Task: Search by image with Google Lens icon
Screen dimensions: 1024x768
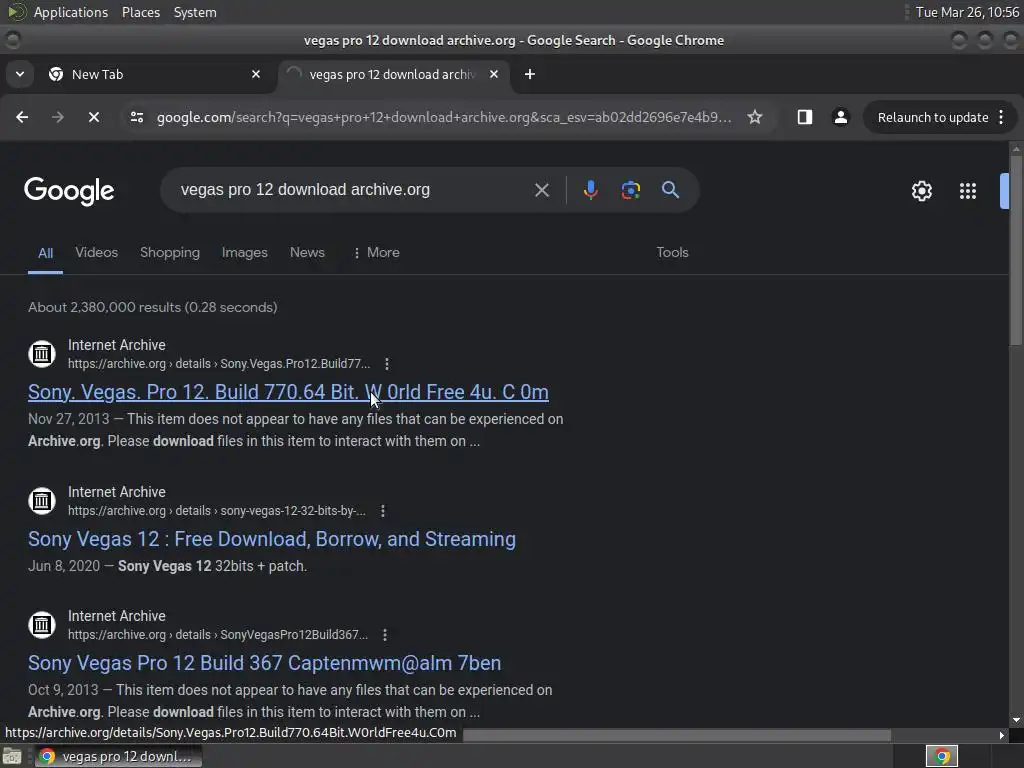Action: pyautogui.click(x=630, y=190)
